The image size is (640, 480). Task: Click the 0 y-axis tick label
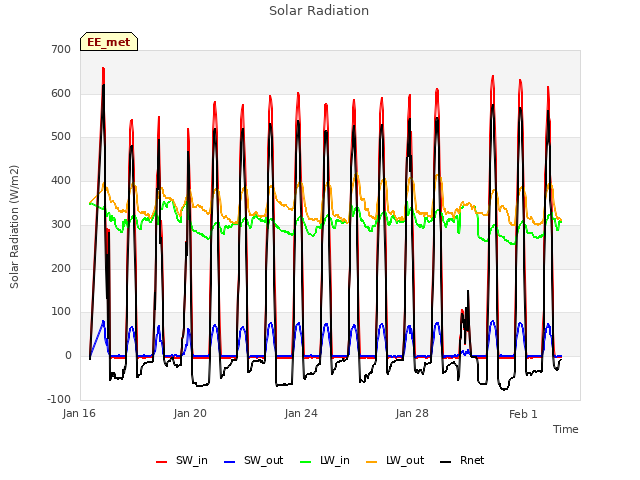[x=68, y=356]
